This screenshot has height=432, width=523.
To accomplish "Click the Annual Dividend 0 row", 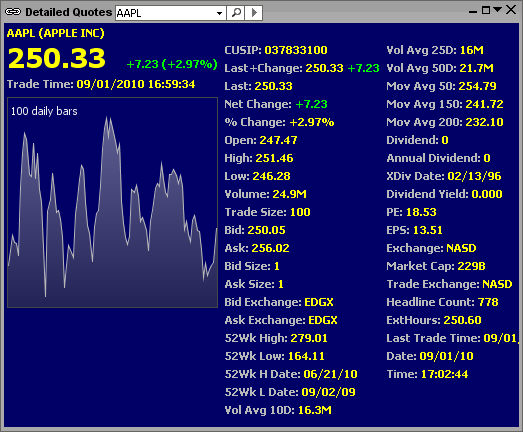I will [x=438, y=158].
